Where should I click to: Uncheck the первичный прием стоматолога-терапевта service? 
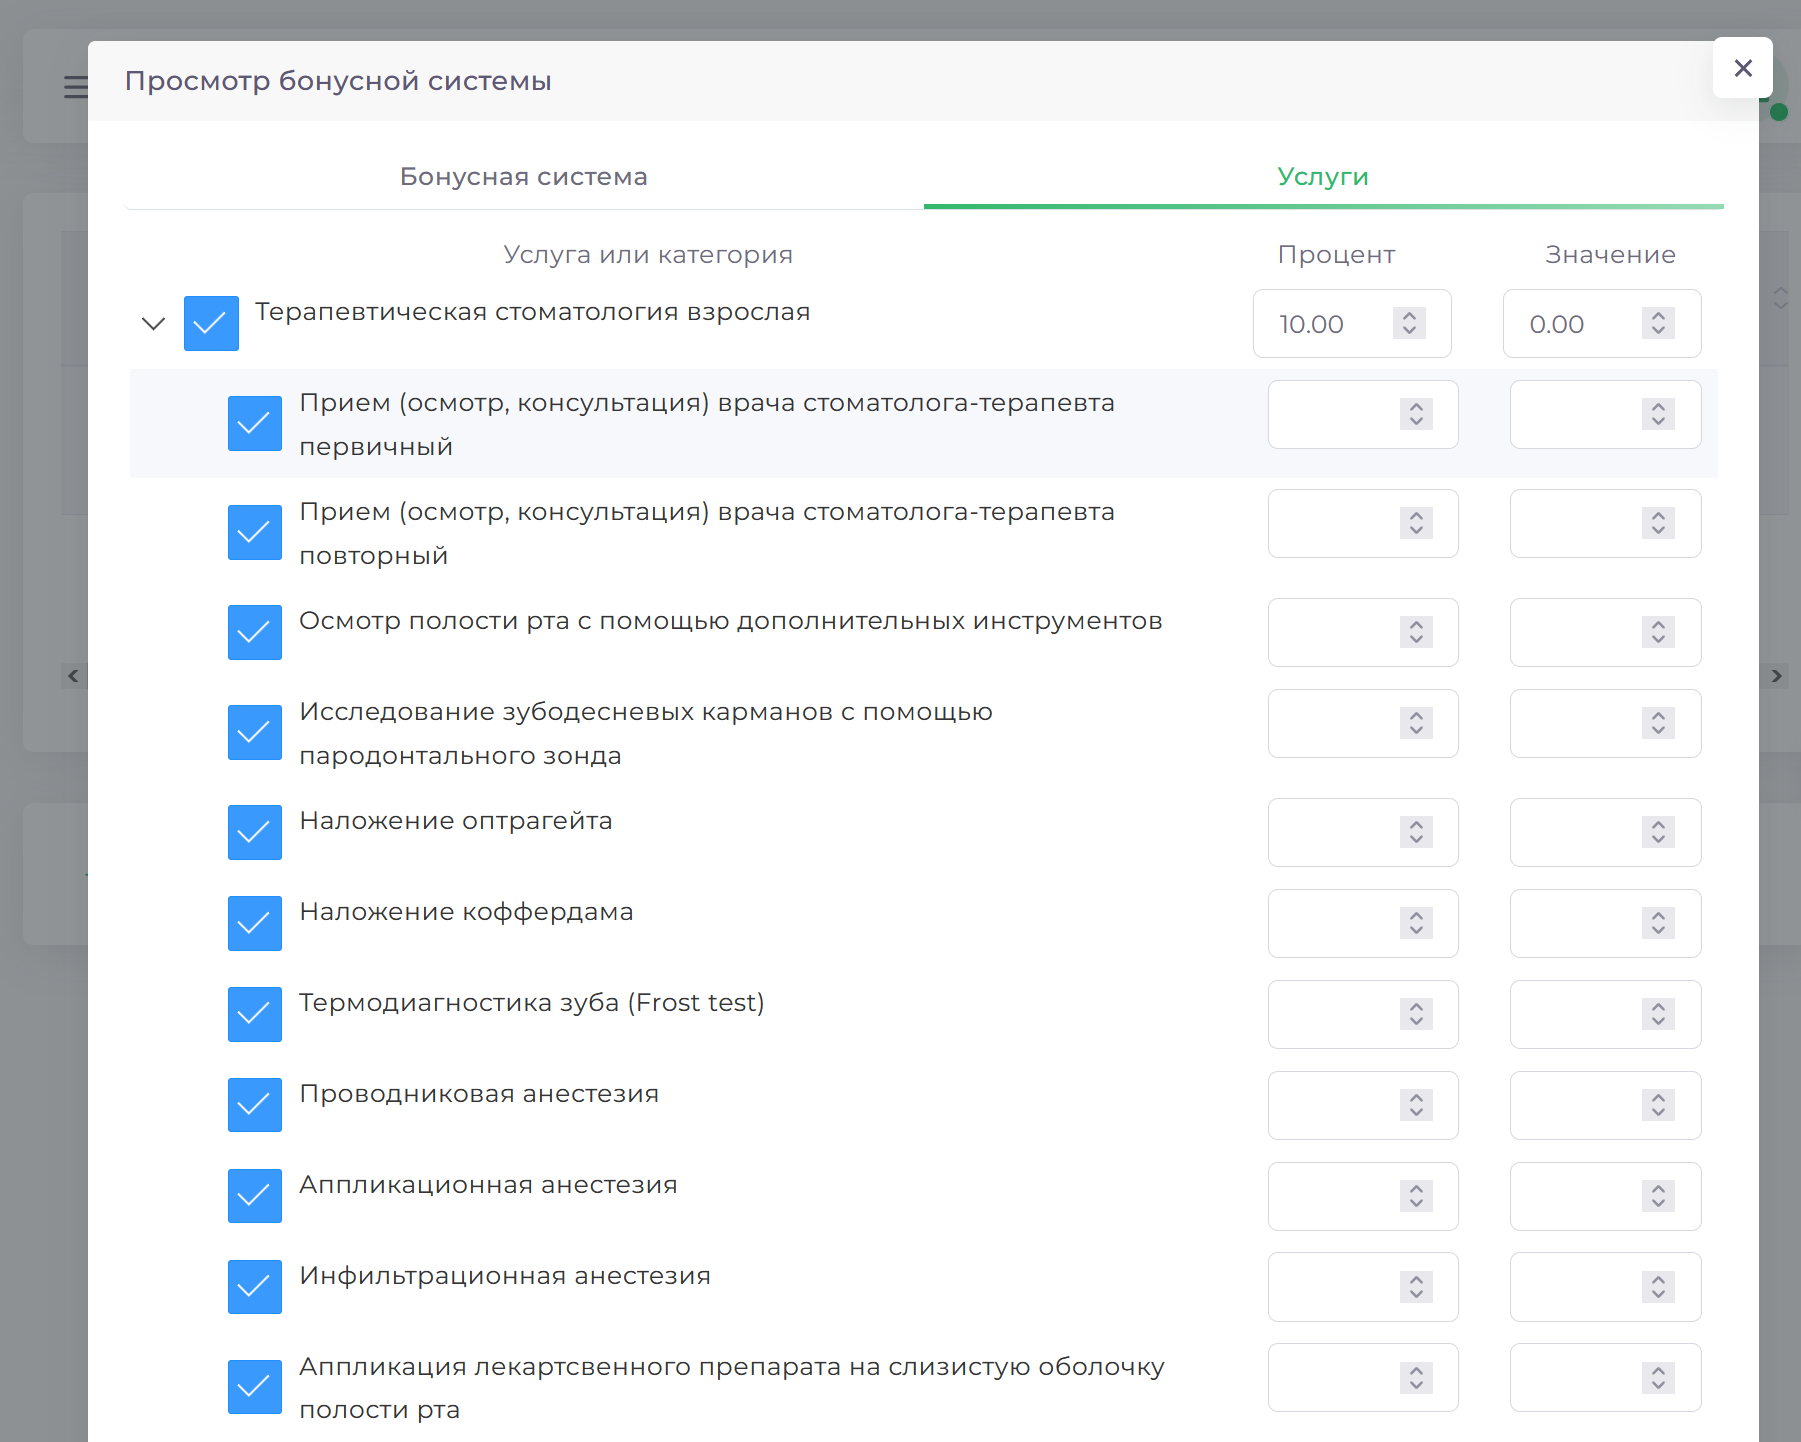tap(255, 424)
